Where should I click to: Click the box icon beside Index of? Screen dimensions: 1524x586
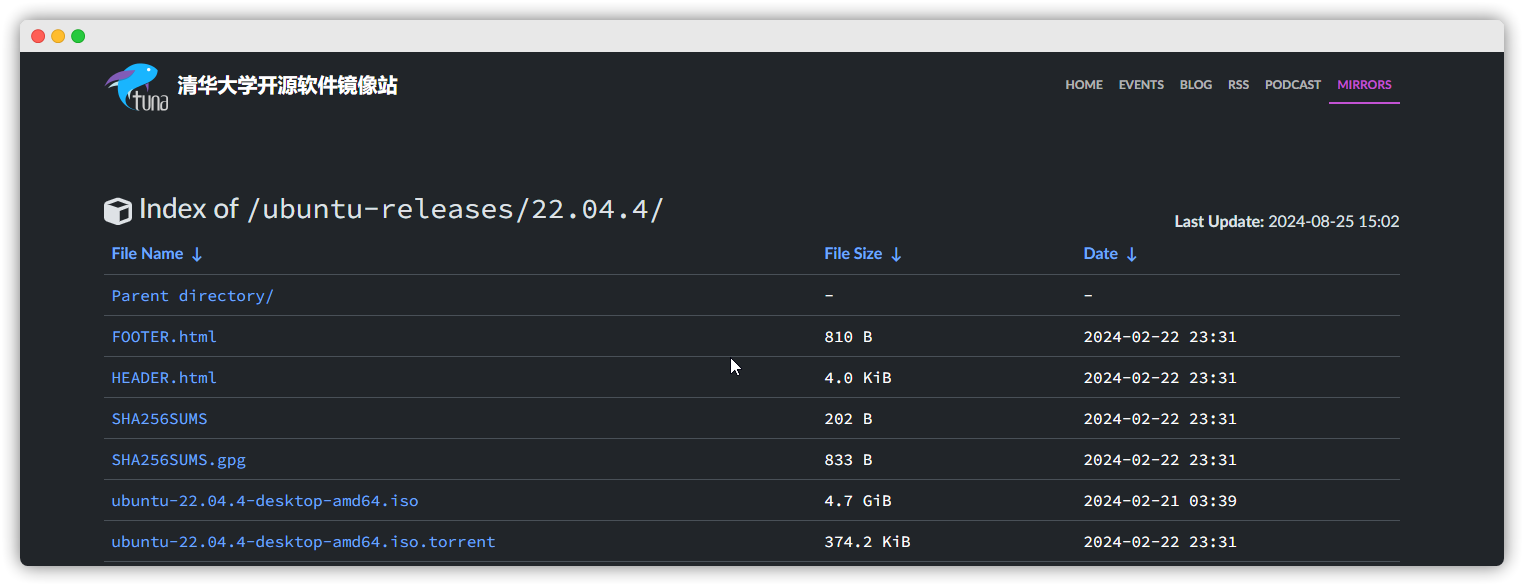click(118, 211)
